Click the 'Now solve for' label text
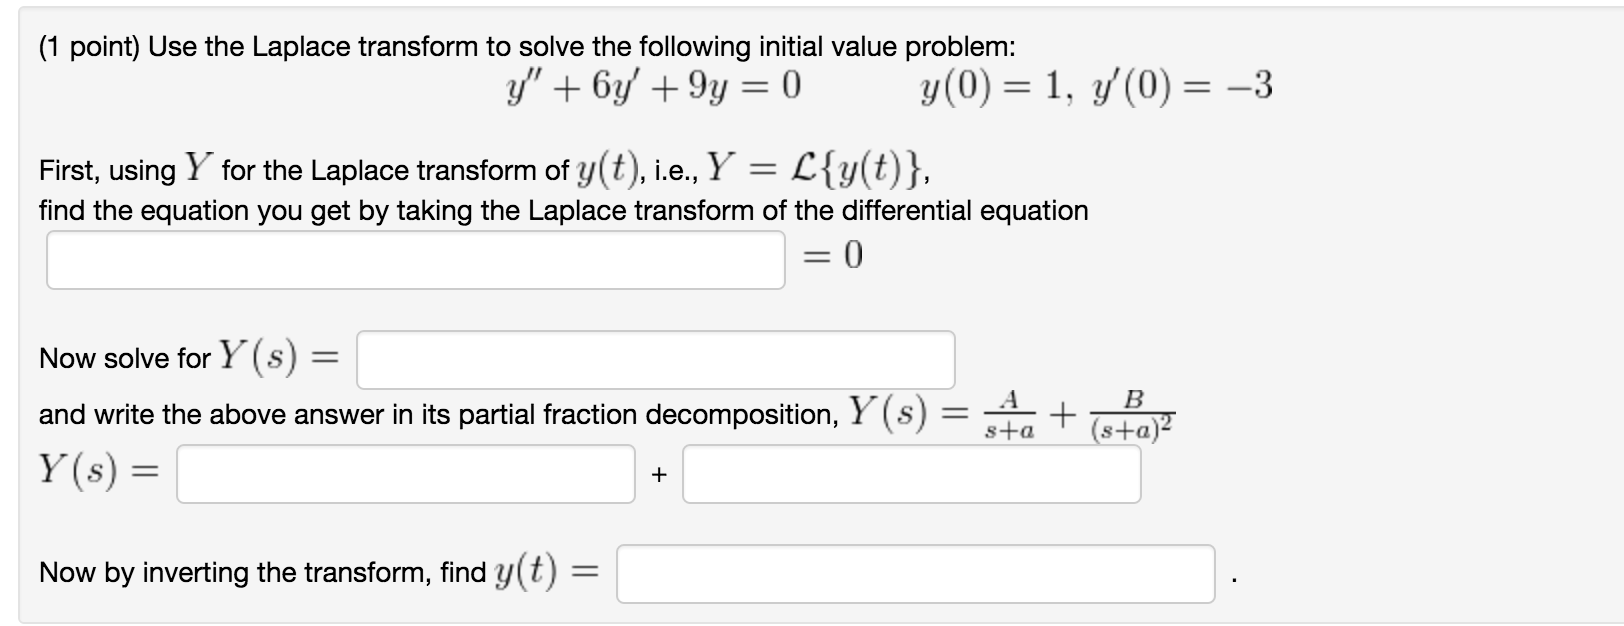Image resolution: width=1624 pixels, height=626 pixels. pos(125,358)
